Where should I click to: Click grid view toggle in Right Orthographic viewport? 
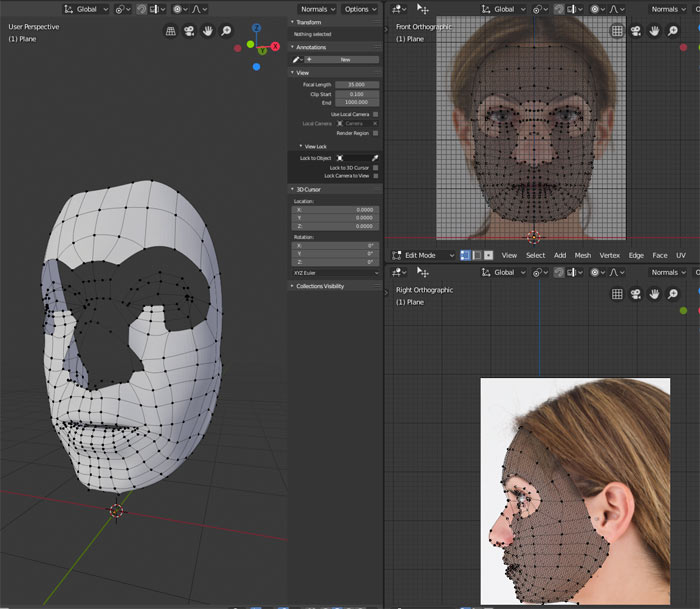617,294
